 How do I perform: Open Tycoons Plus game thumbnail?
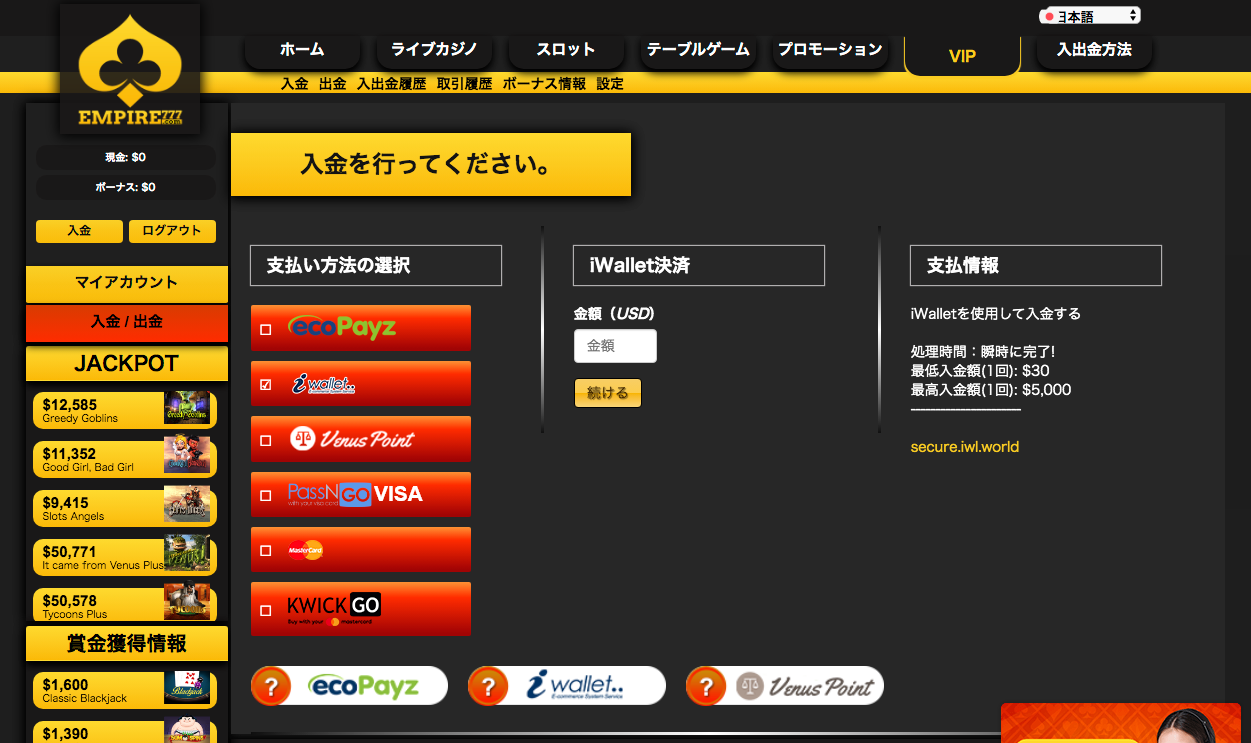click(187, 602)
